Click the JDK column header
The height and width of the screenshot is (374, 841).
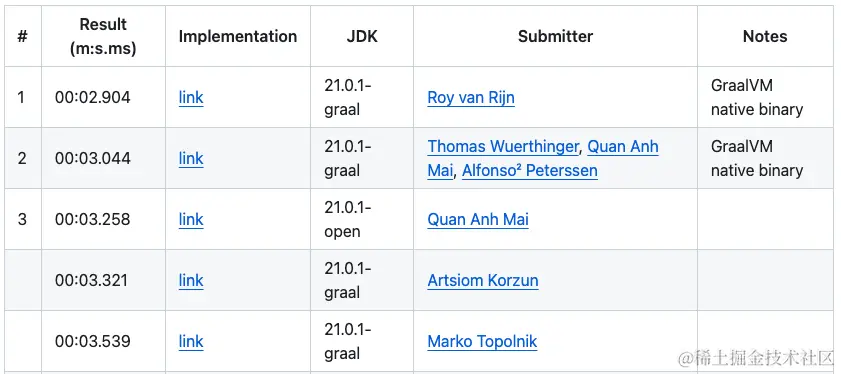click(x=362, y=36)
